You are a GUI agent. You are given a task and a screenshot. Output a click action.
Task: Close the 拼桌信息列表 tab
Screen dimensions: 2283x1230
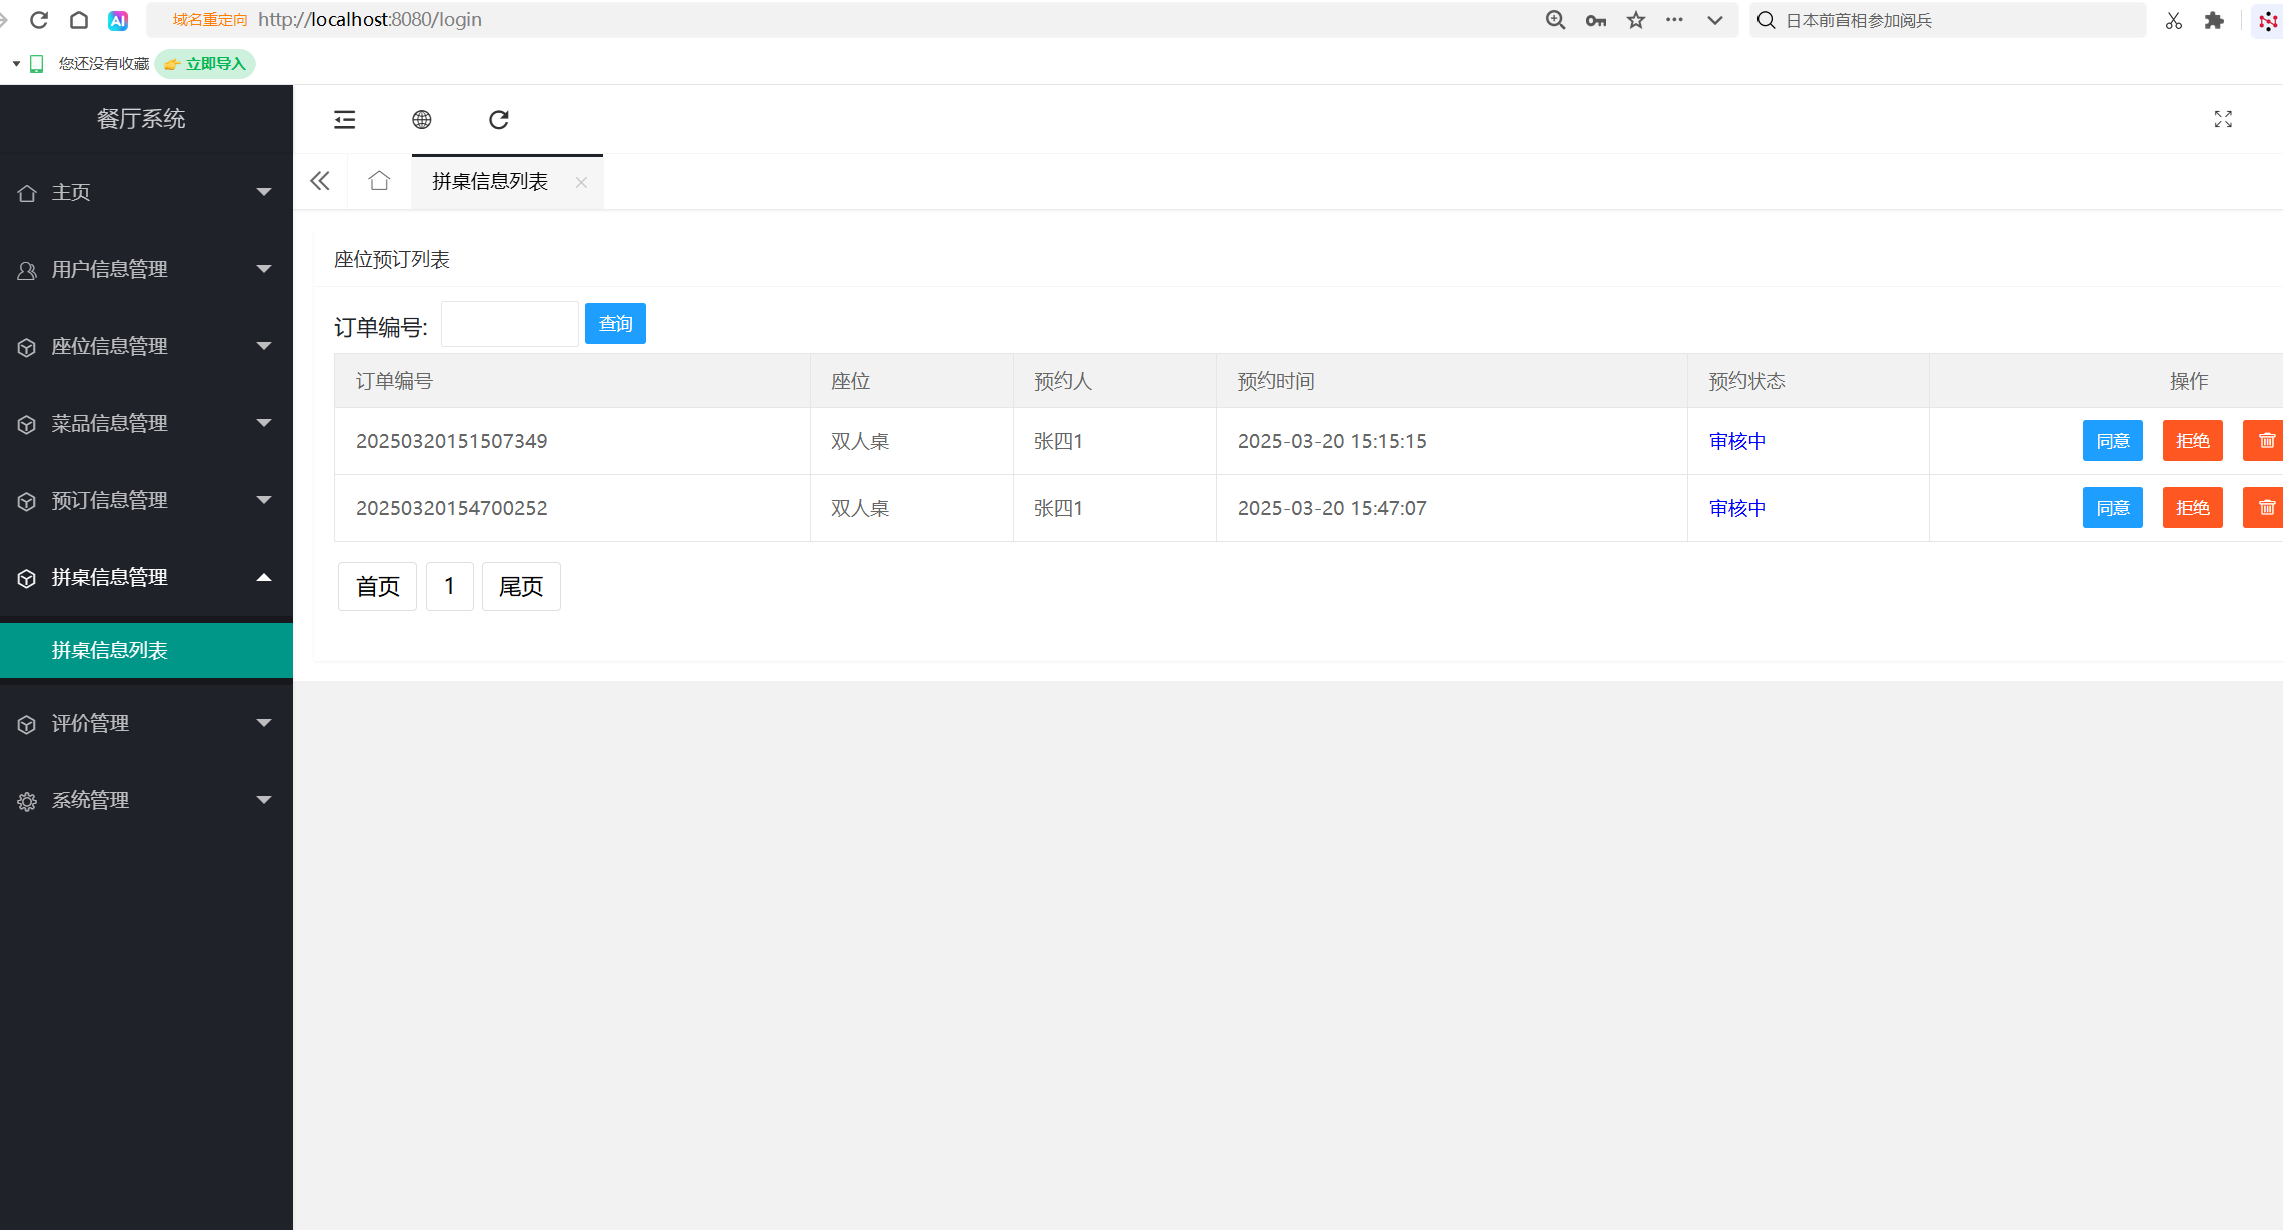[581, 182]
